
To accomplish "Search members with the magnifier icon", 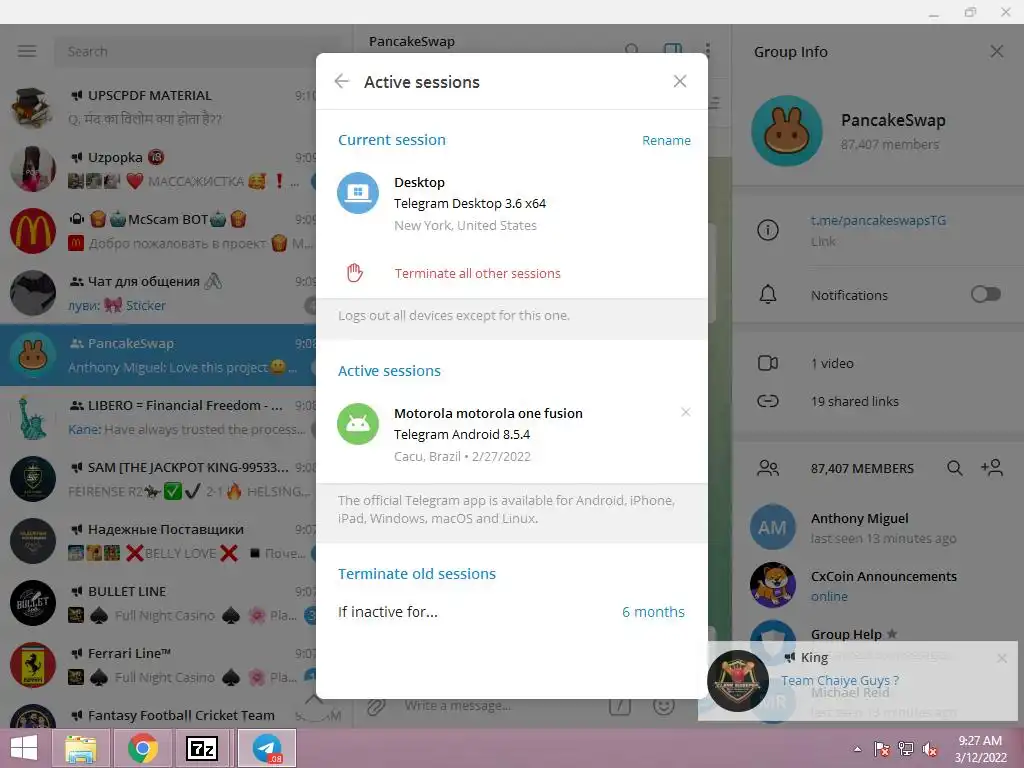I will pyautogui.click(x=955, y=468).
